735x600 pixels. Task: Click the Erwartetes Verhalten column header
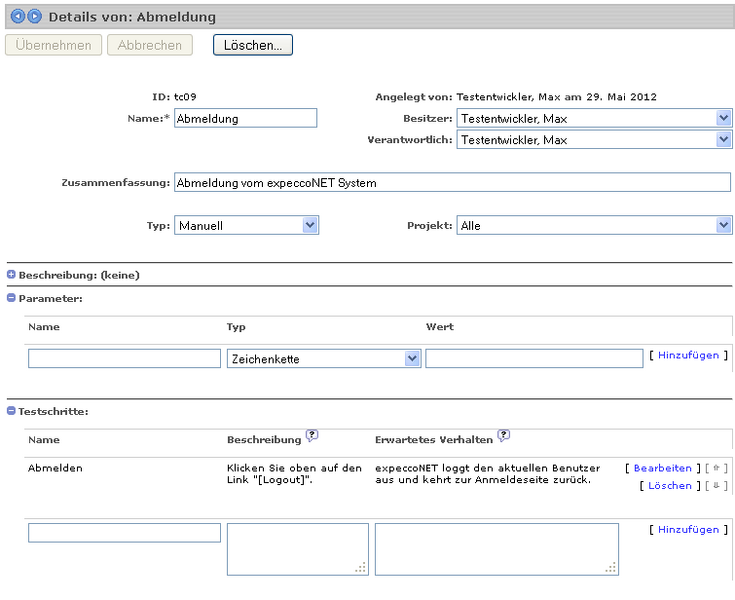pos(434,440)
